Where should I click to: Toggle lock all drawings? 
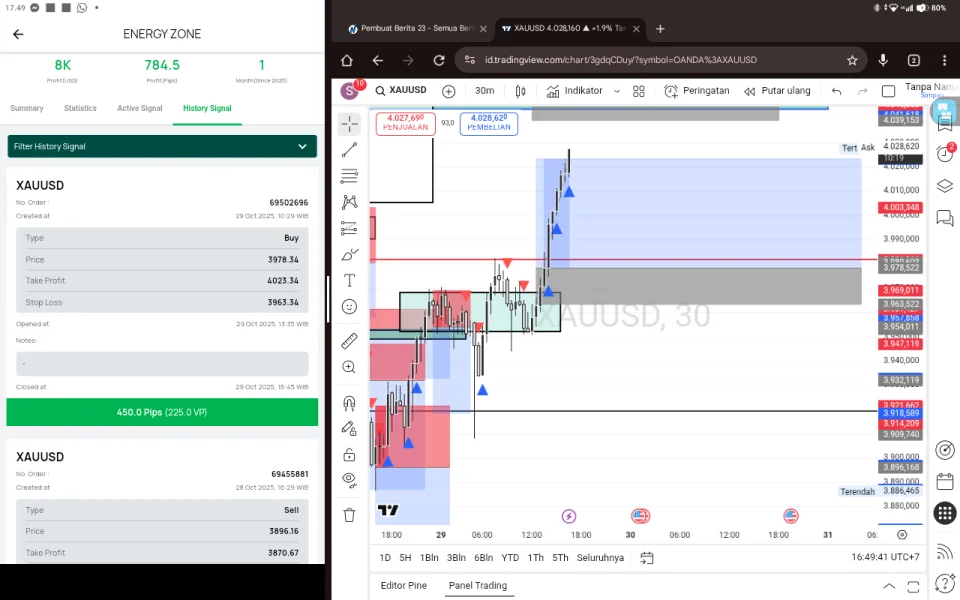tap(350, 454)
